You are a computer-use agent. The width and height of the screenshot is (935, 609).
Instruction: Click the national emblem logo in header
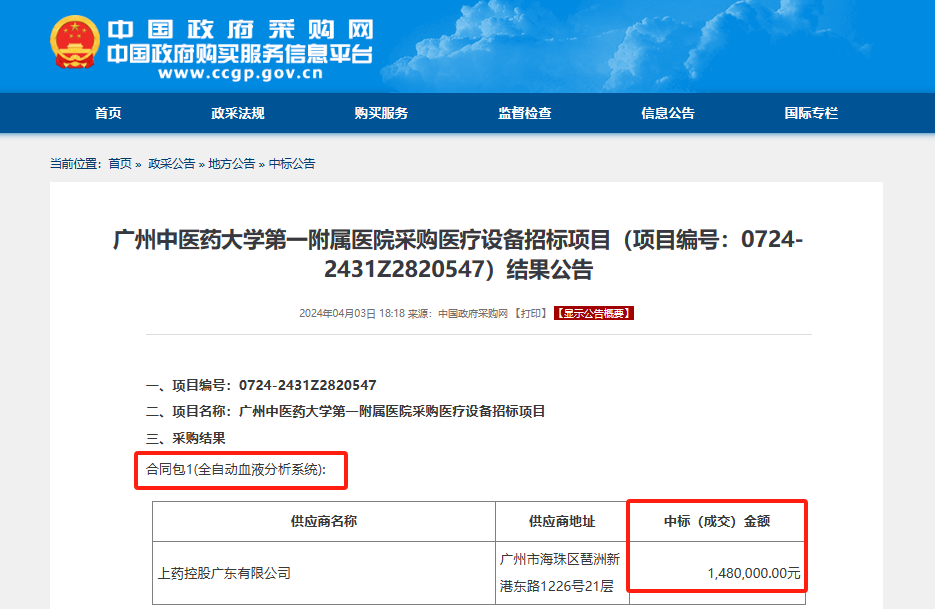click(75, 43)
